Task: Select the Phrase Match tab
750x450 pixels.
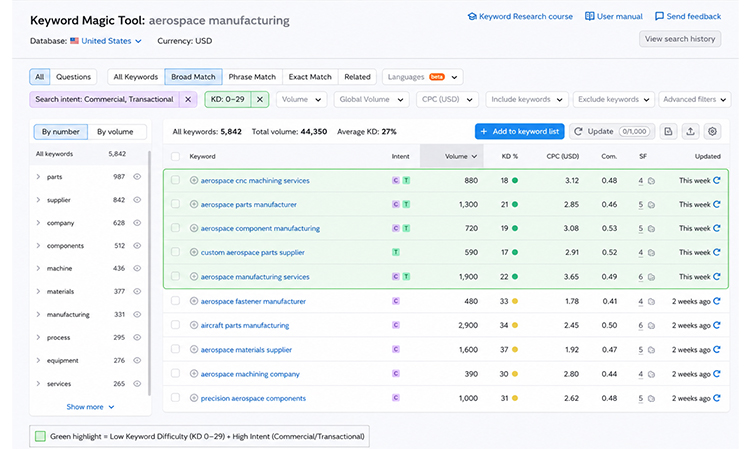Action: pos(252,77)
